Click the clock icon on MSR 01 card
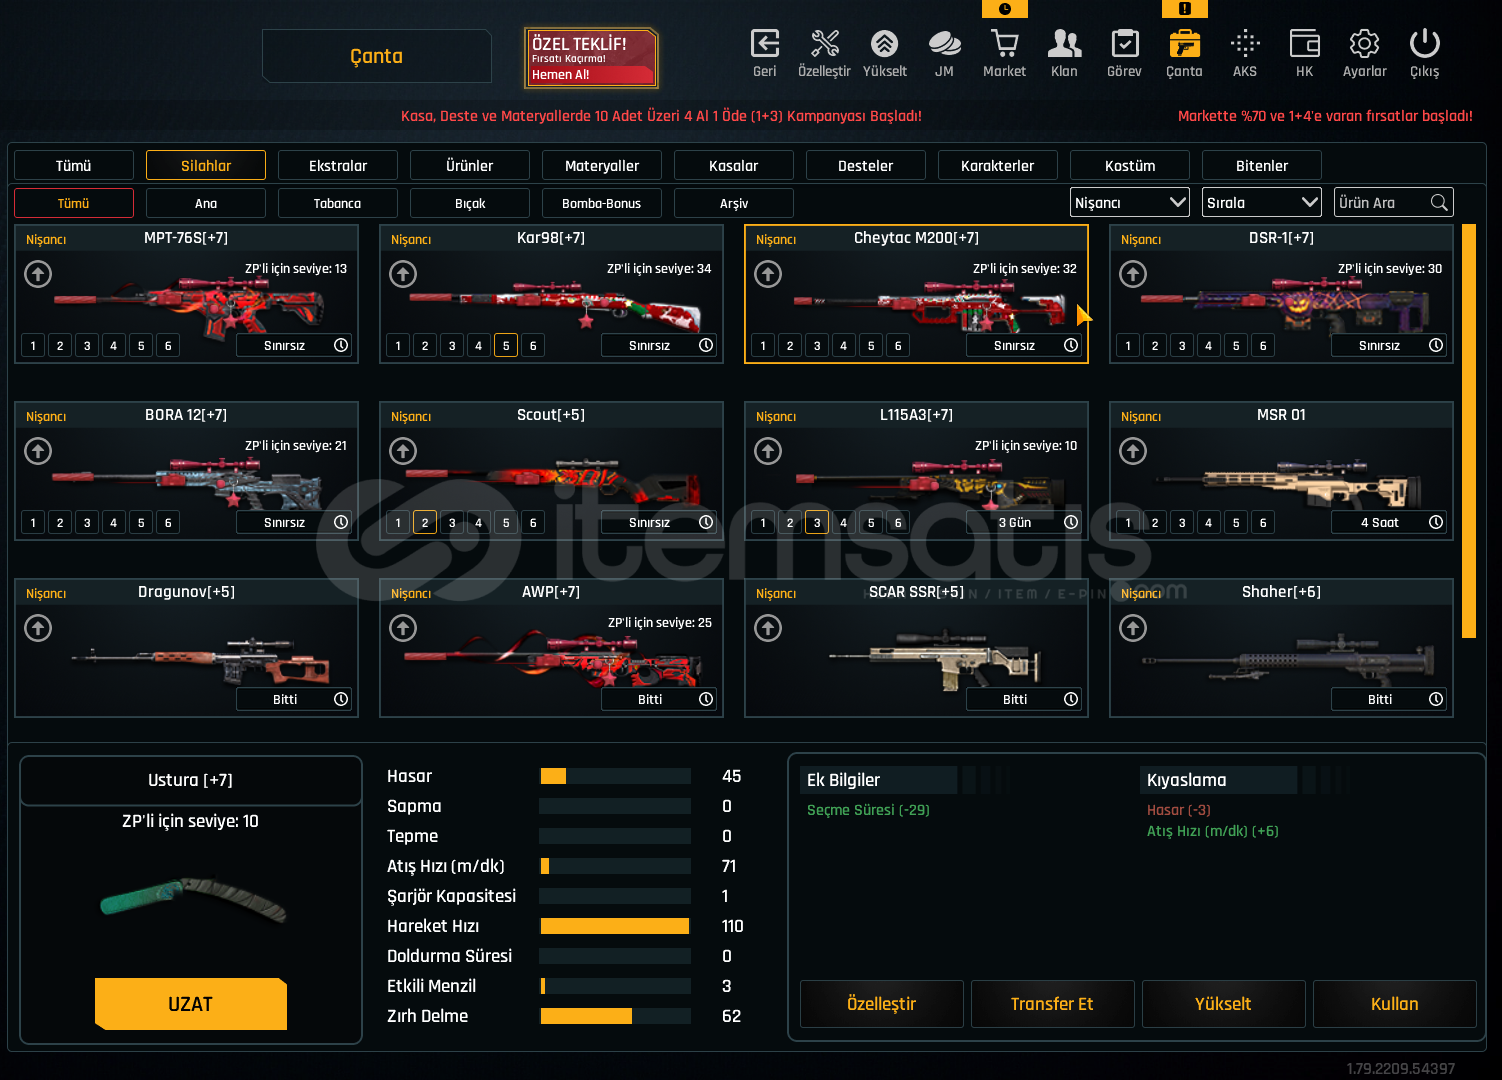The image size is (1502, 1080). pyautogui.click(x=1436, y=522)
